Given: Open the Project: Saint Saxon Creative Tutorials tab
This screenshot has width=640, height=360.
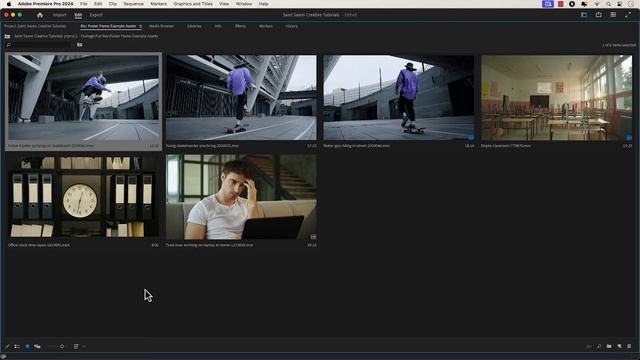Looking at the screenshot, I should (x=35, y=26).
